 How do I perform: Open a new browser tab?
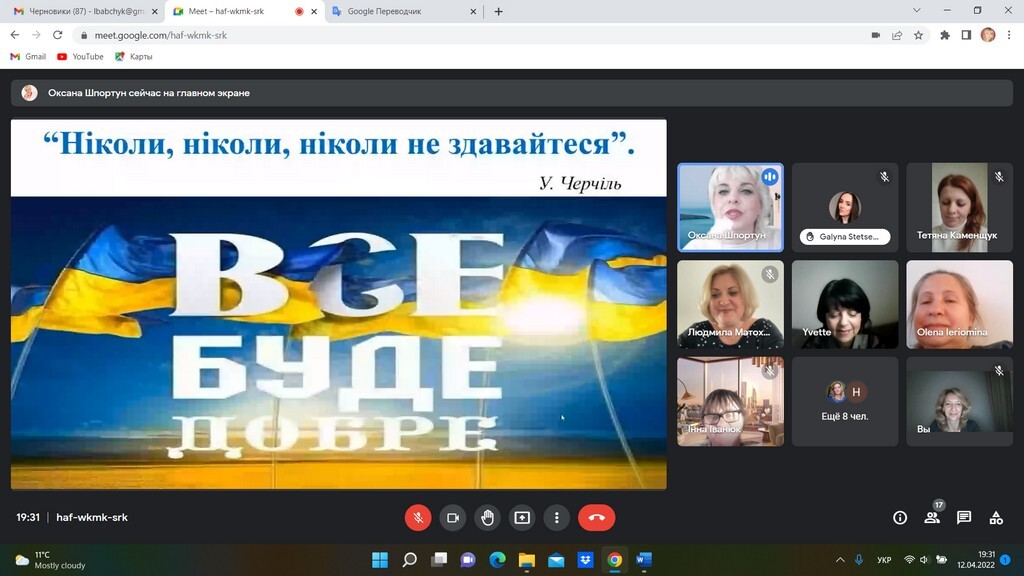(x=498, y=11)
